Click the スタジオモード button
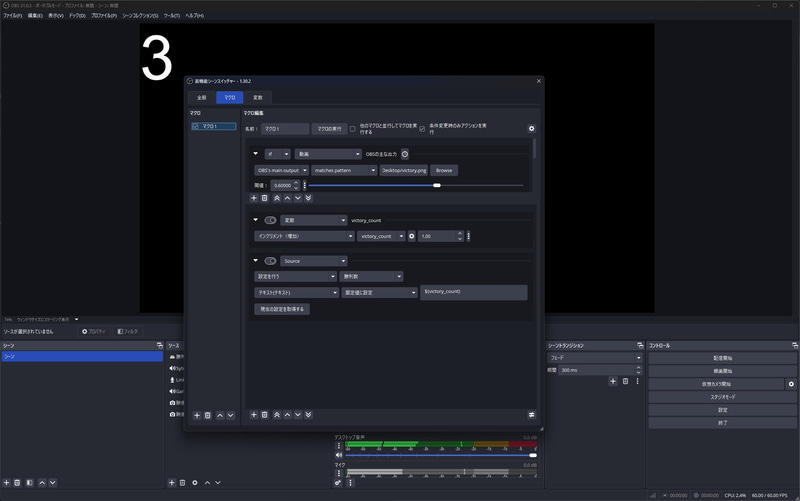 (722, 397)
